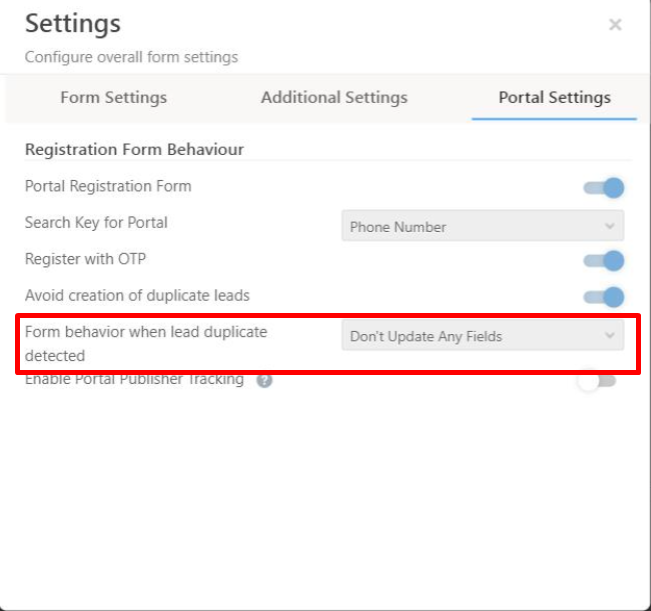The height and width of the screenshot is (611, 651).
Task: Open the Additional Settings tab
Action: pos(334,98)
